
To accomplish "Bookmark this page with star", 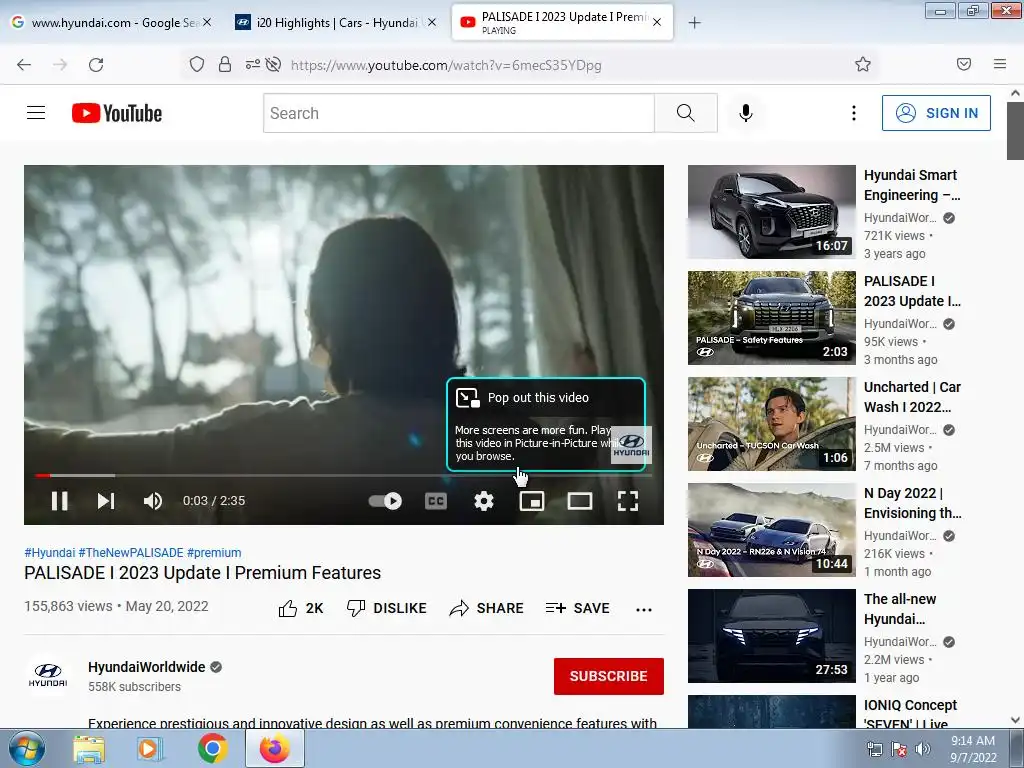I will click(x=863, y=64).
